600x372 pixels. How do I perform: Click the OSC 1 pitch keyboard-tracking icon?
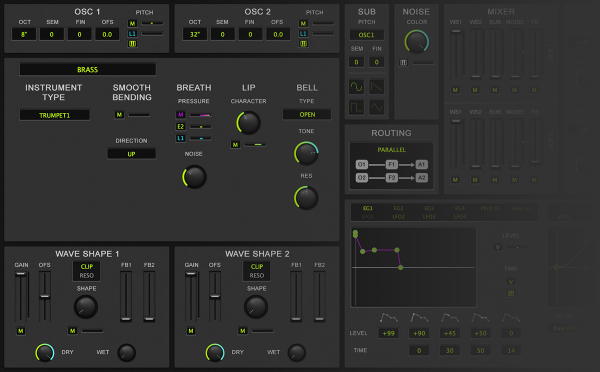pos(132,44)
